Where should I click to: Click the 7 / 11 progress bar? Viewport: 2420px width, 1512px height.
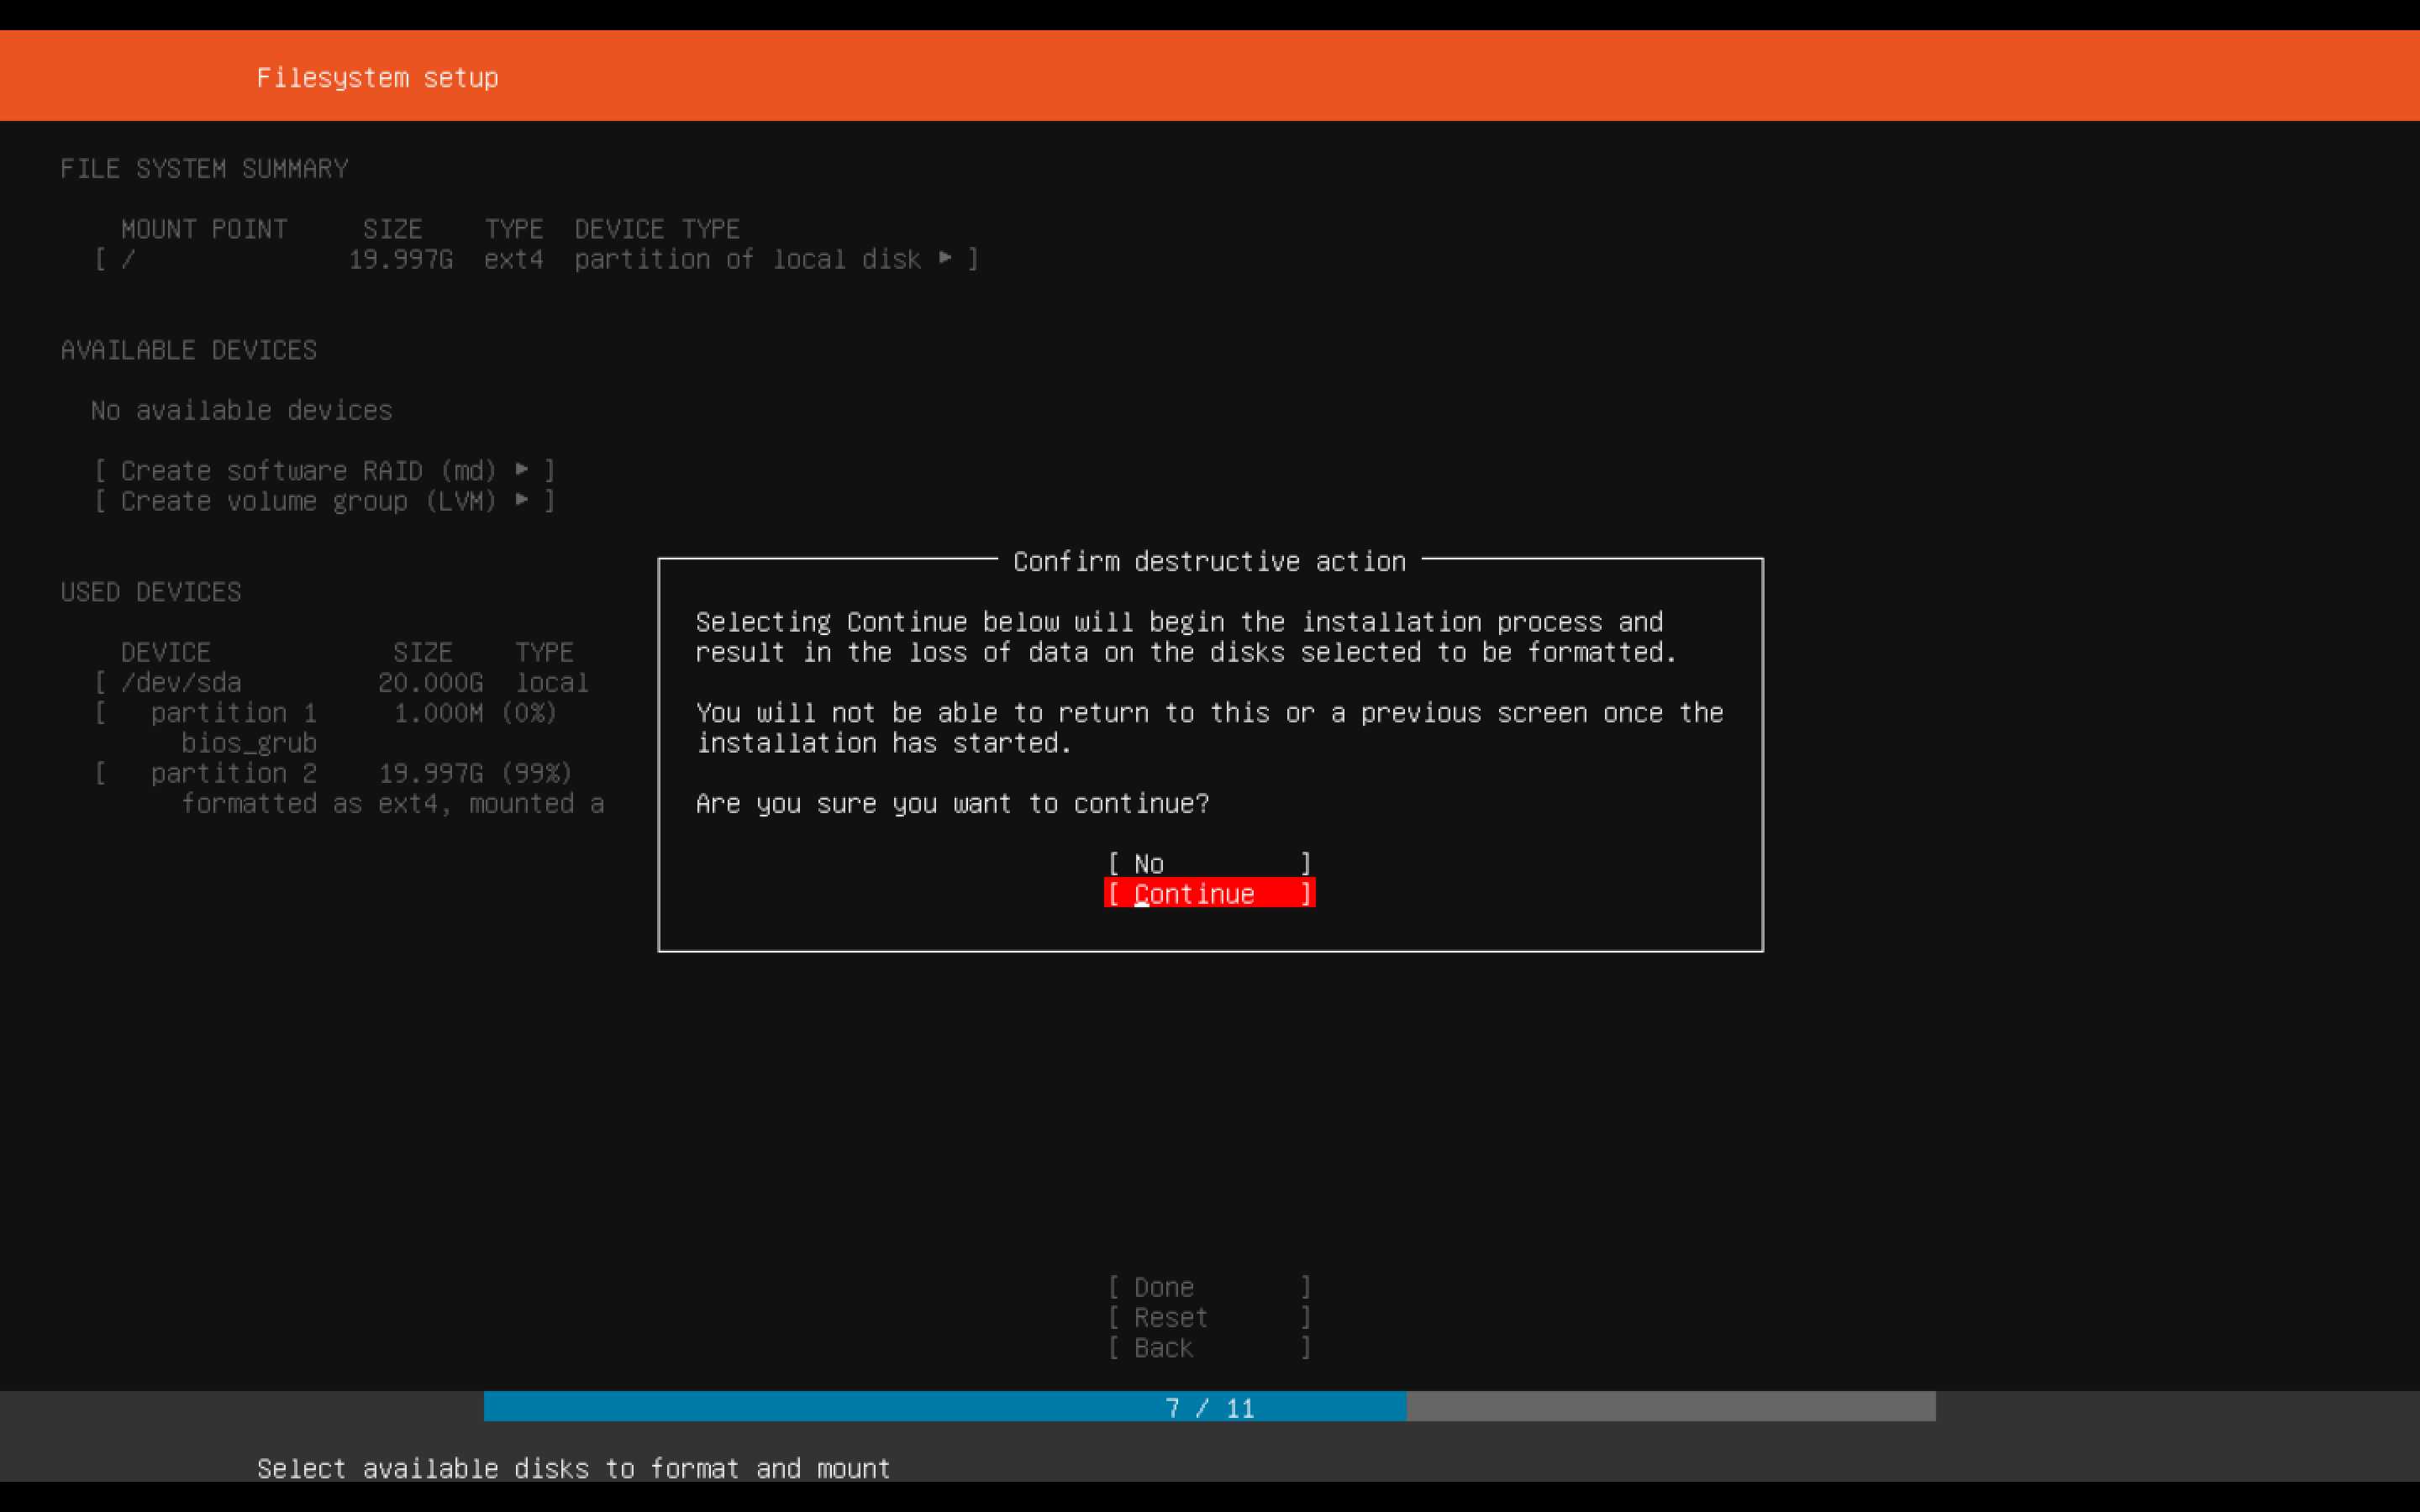[1209, 1407]
